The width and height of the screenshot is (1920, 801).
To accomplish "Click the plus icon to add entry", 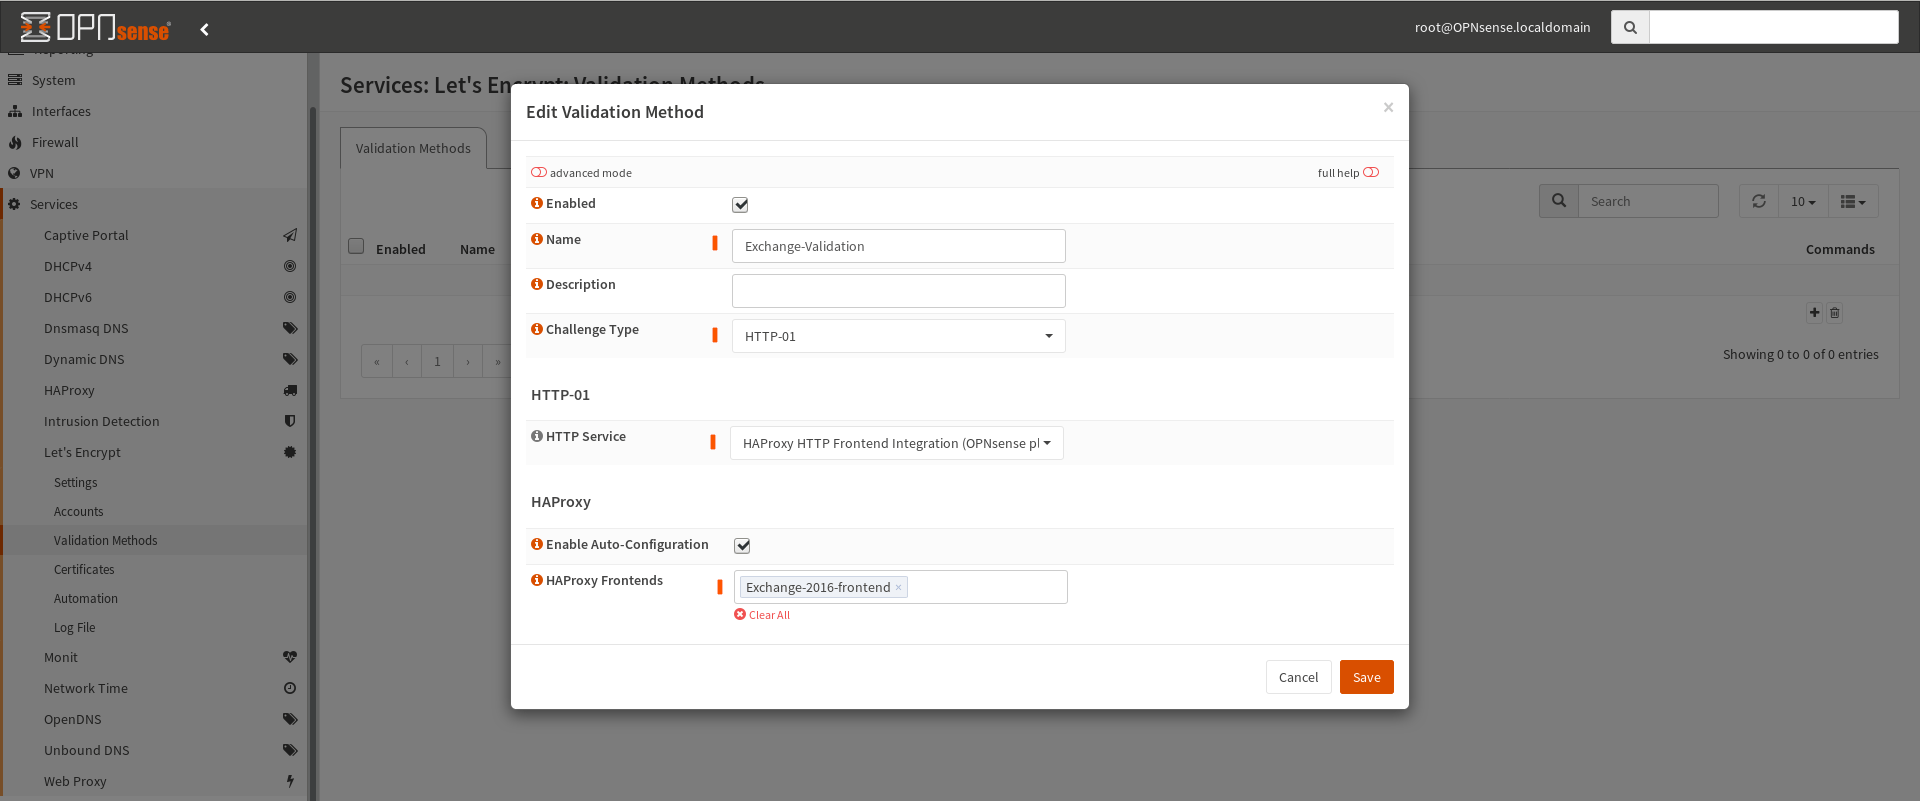I will (1814, 312).
